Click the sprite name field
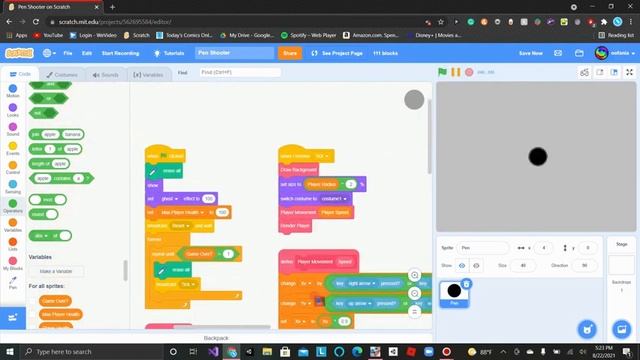This screenshot has height=360, width=640. 483,248
